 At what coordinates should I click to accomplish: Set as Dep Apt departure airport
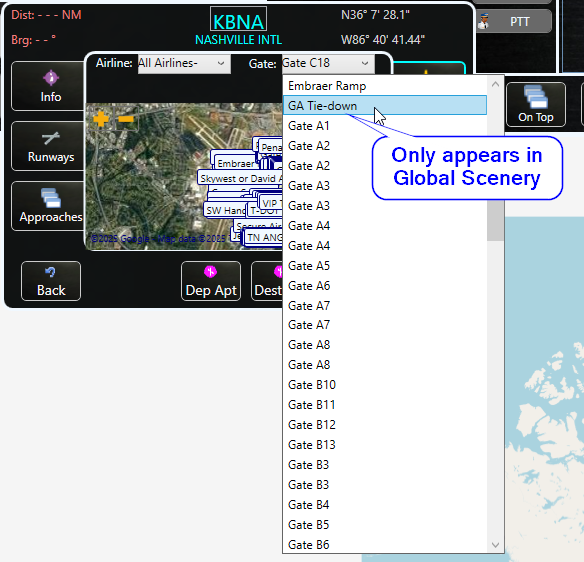[x=211, y=281]
